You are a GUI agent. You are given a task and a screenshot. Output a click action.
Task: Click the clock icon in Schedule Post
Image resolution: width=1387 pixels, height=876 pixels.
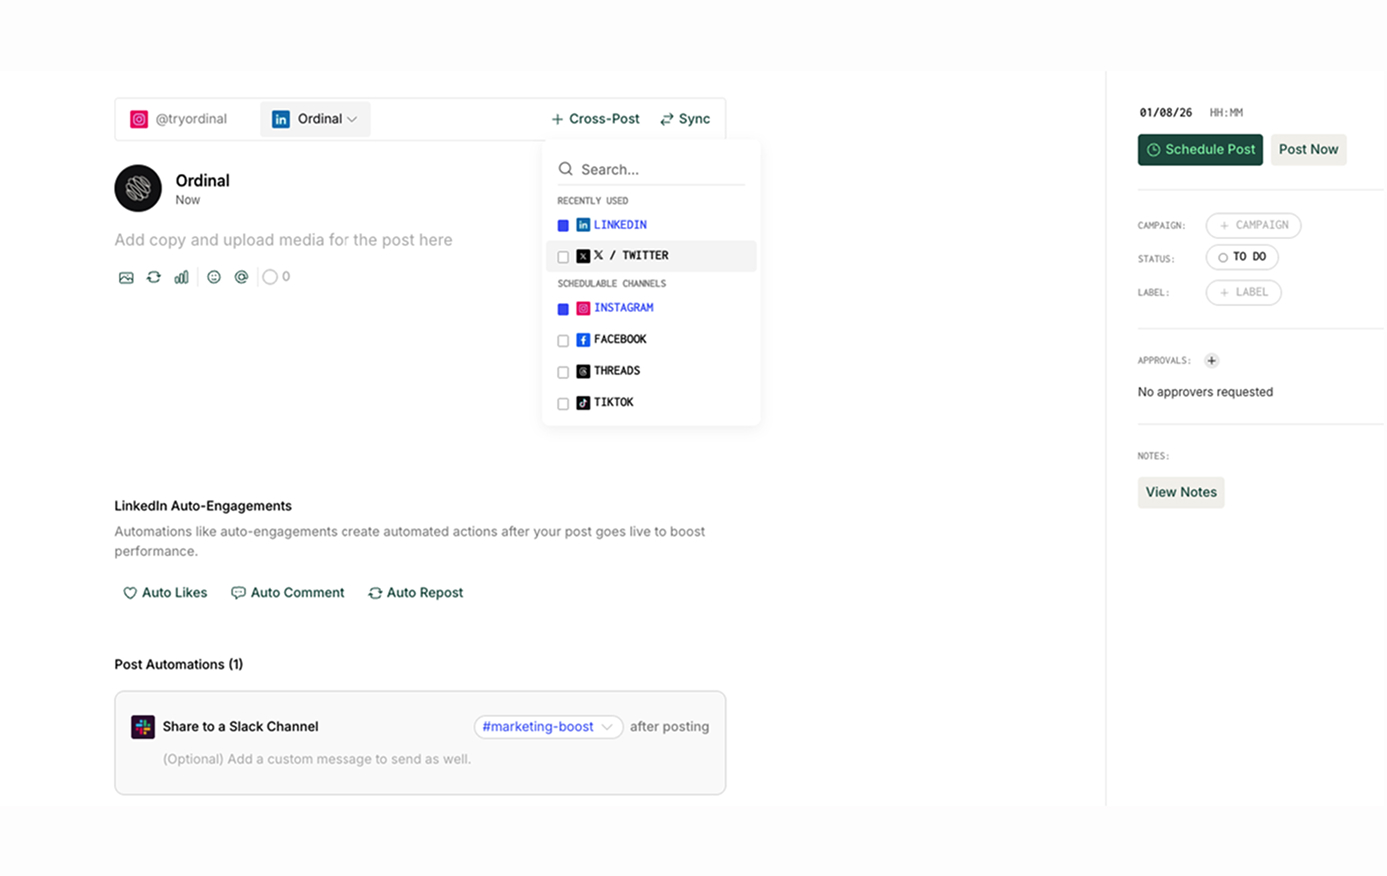pos(1154,150)
